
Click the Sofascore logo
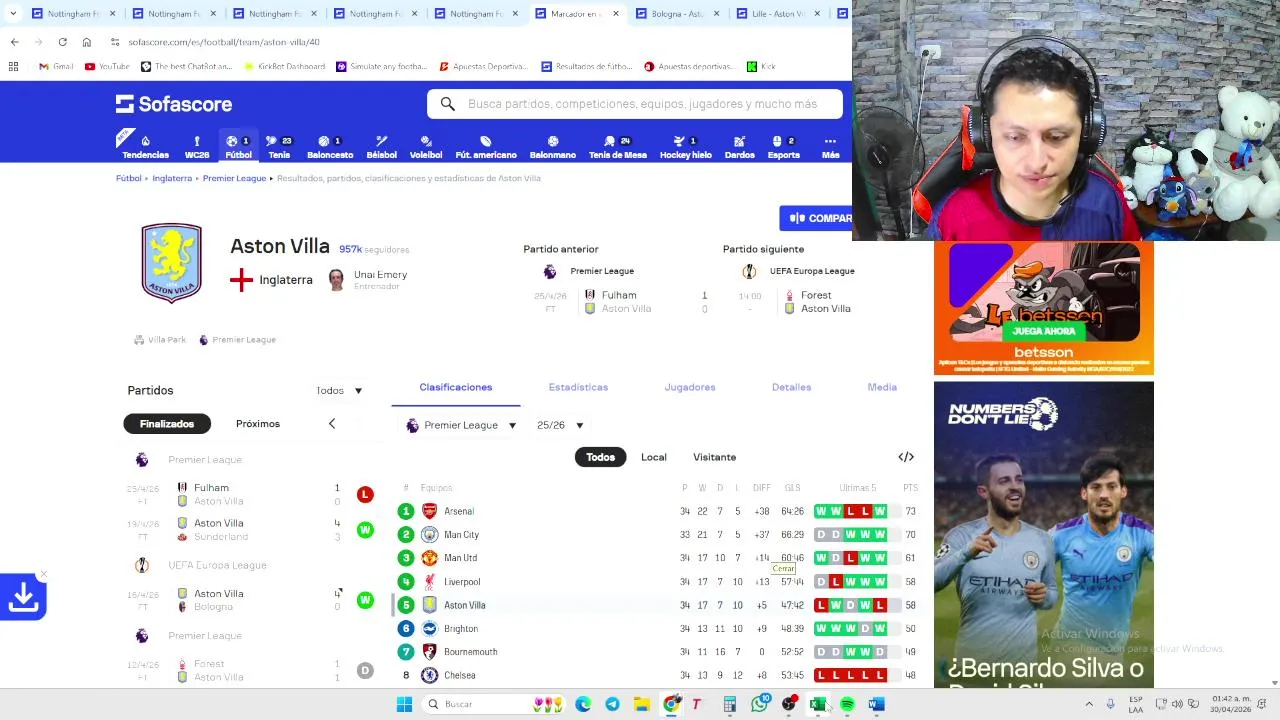click(174, 104)
